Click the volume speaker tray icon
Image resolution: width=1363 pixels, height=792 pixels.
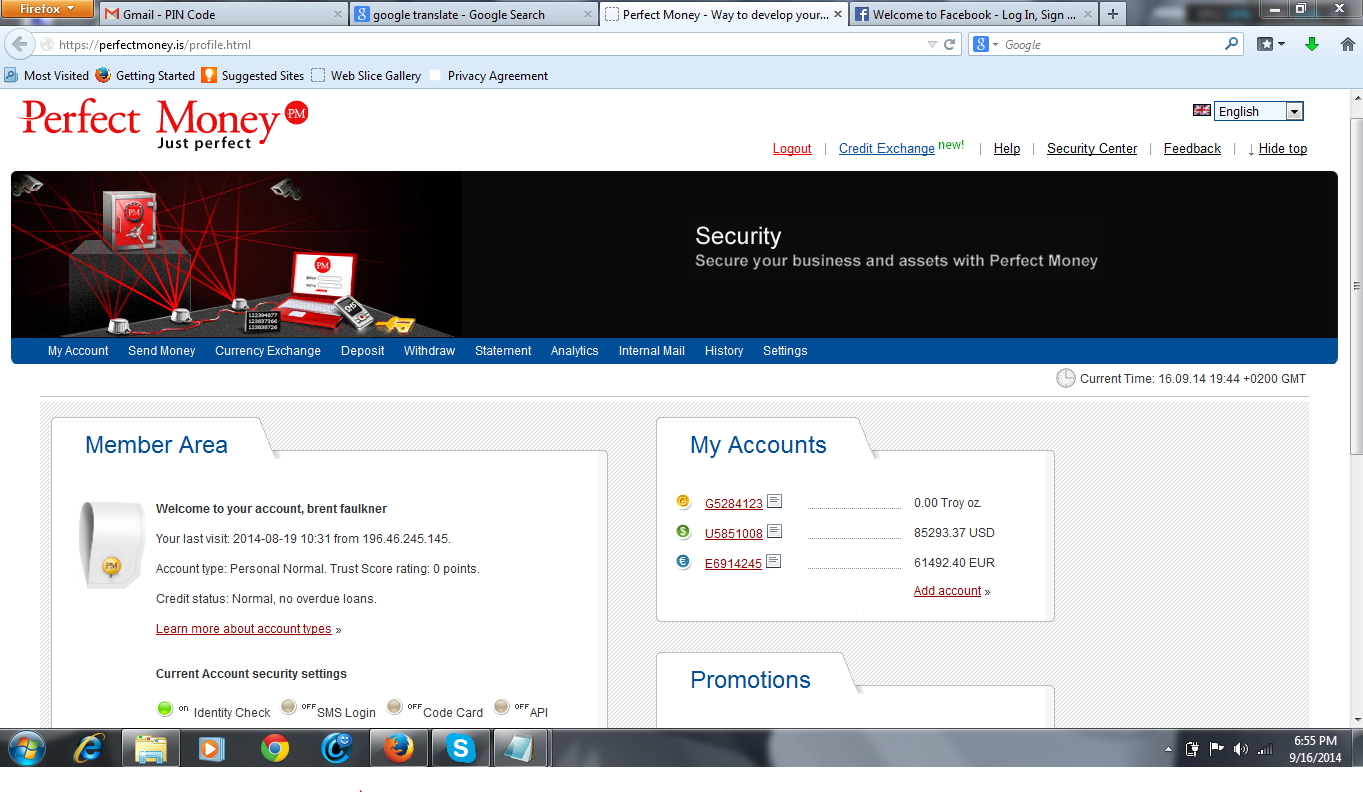coord(1241,749)
